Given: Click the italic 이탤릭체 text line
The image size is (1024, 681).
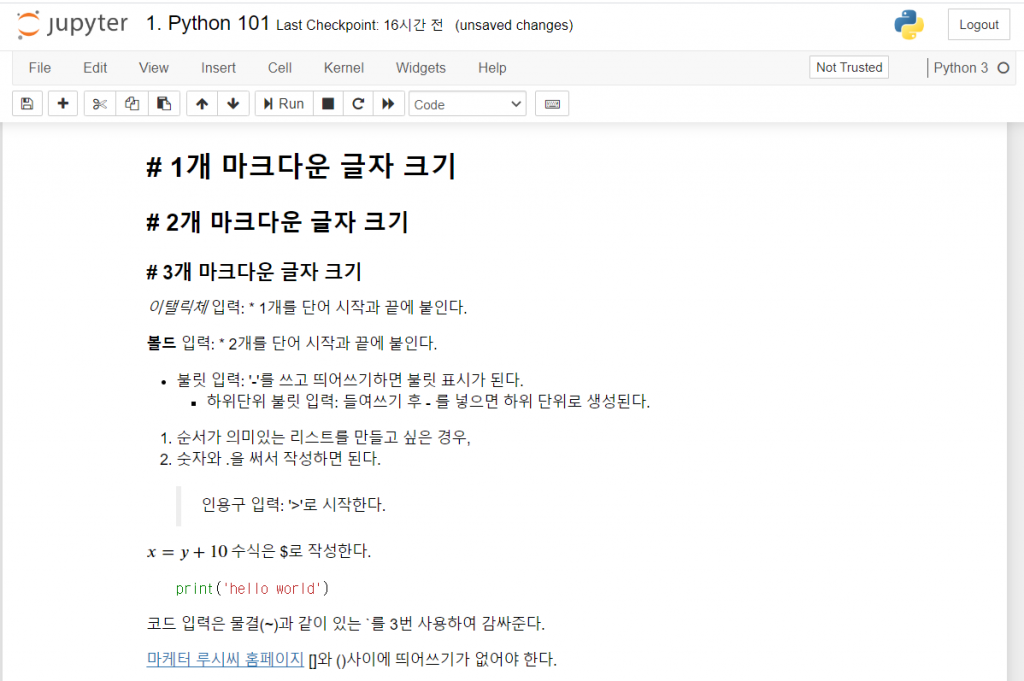Looking at the screenshot, I should (307, 307).
